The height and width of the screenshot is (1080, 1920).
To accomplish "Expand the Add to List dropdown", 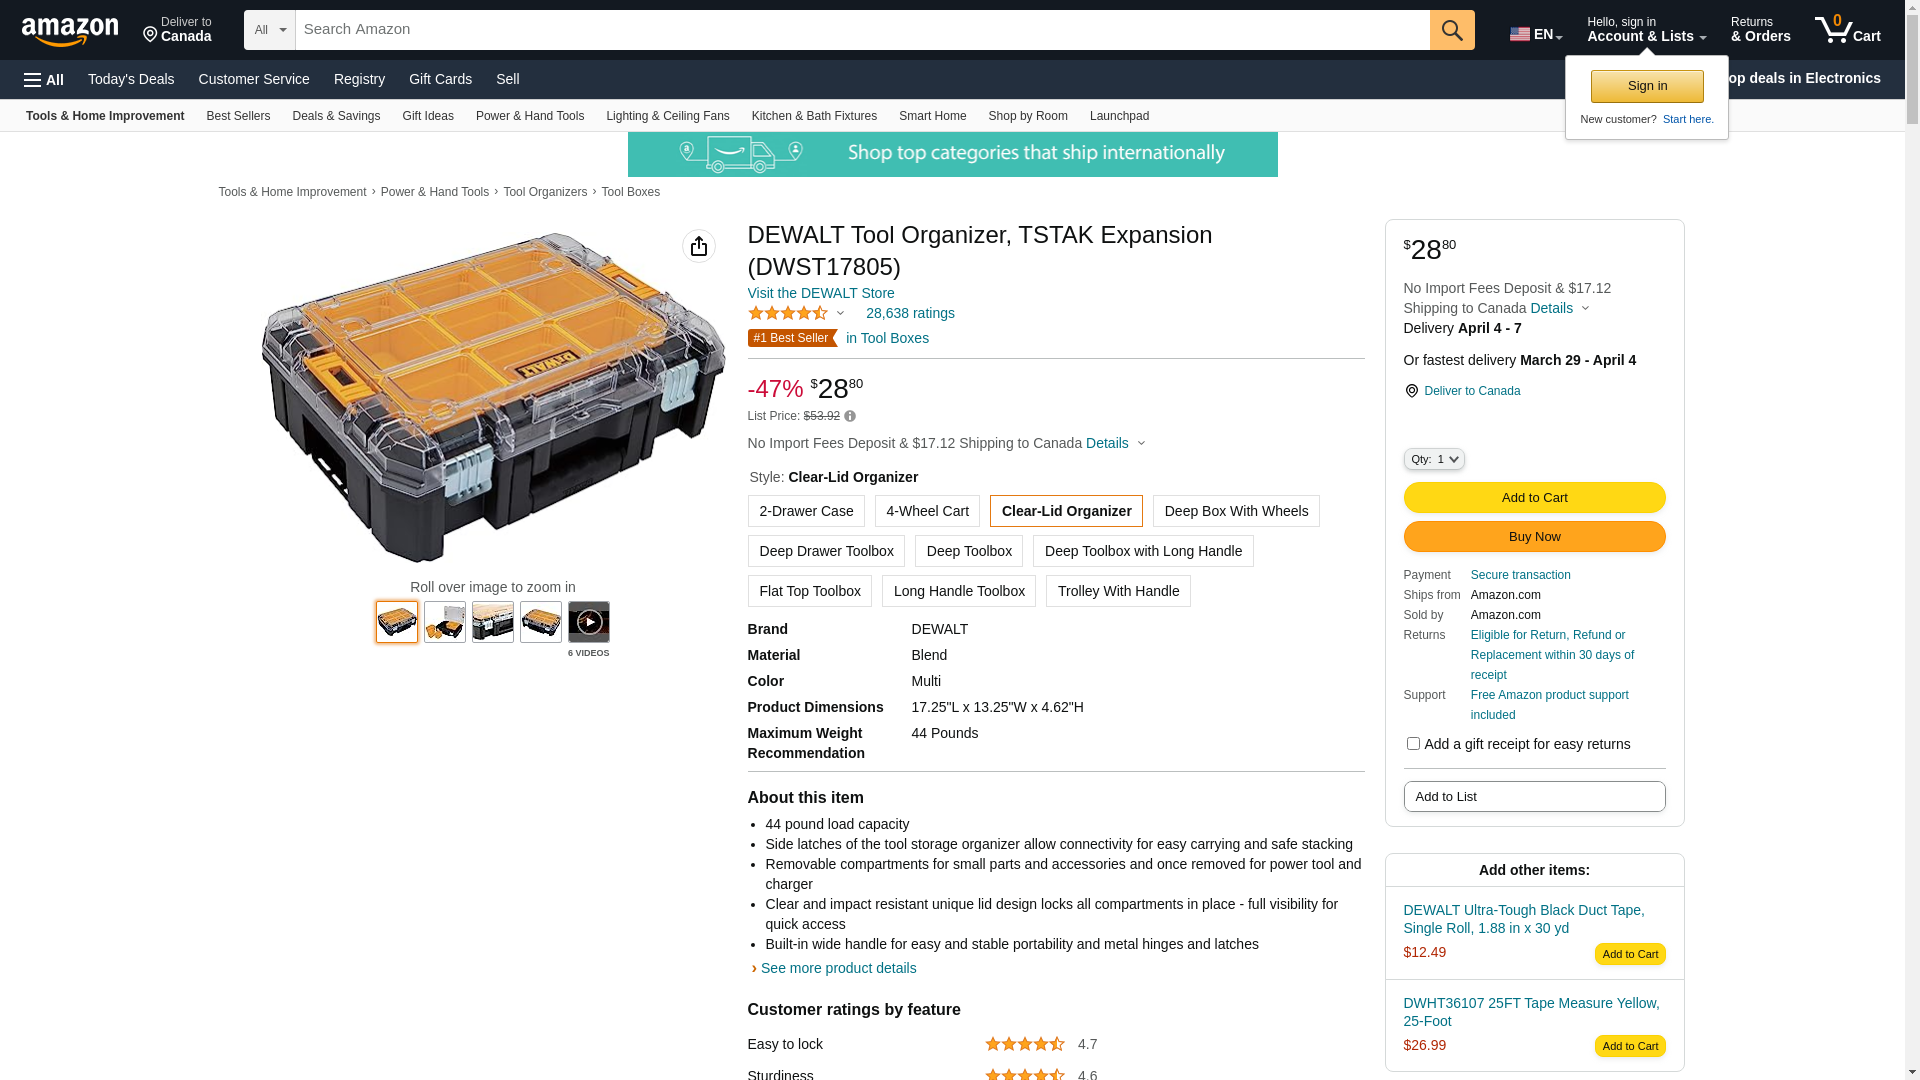I will [x=1534, y=797].
